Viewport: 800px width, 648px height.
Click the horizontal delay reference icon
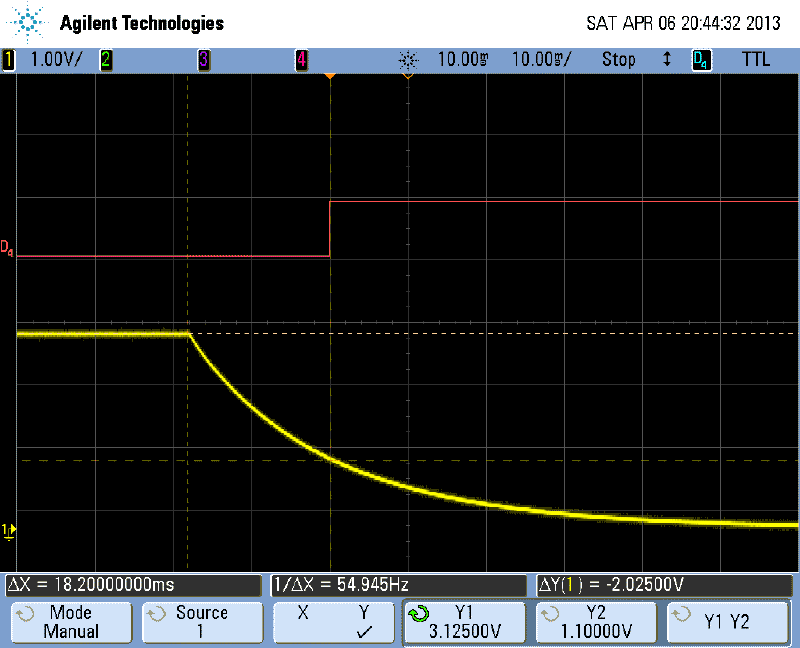[408, 60]
